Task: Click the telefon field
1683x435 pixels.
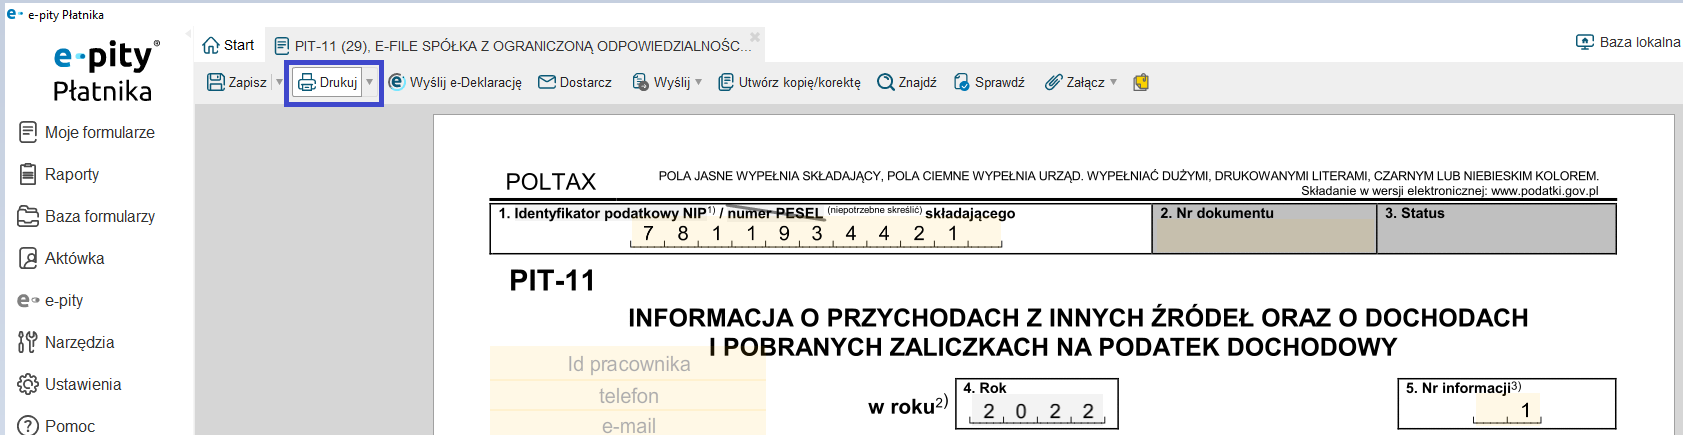Action: (x=628, y=396)
